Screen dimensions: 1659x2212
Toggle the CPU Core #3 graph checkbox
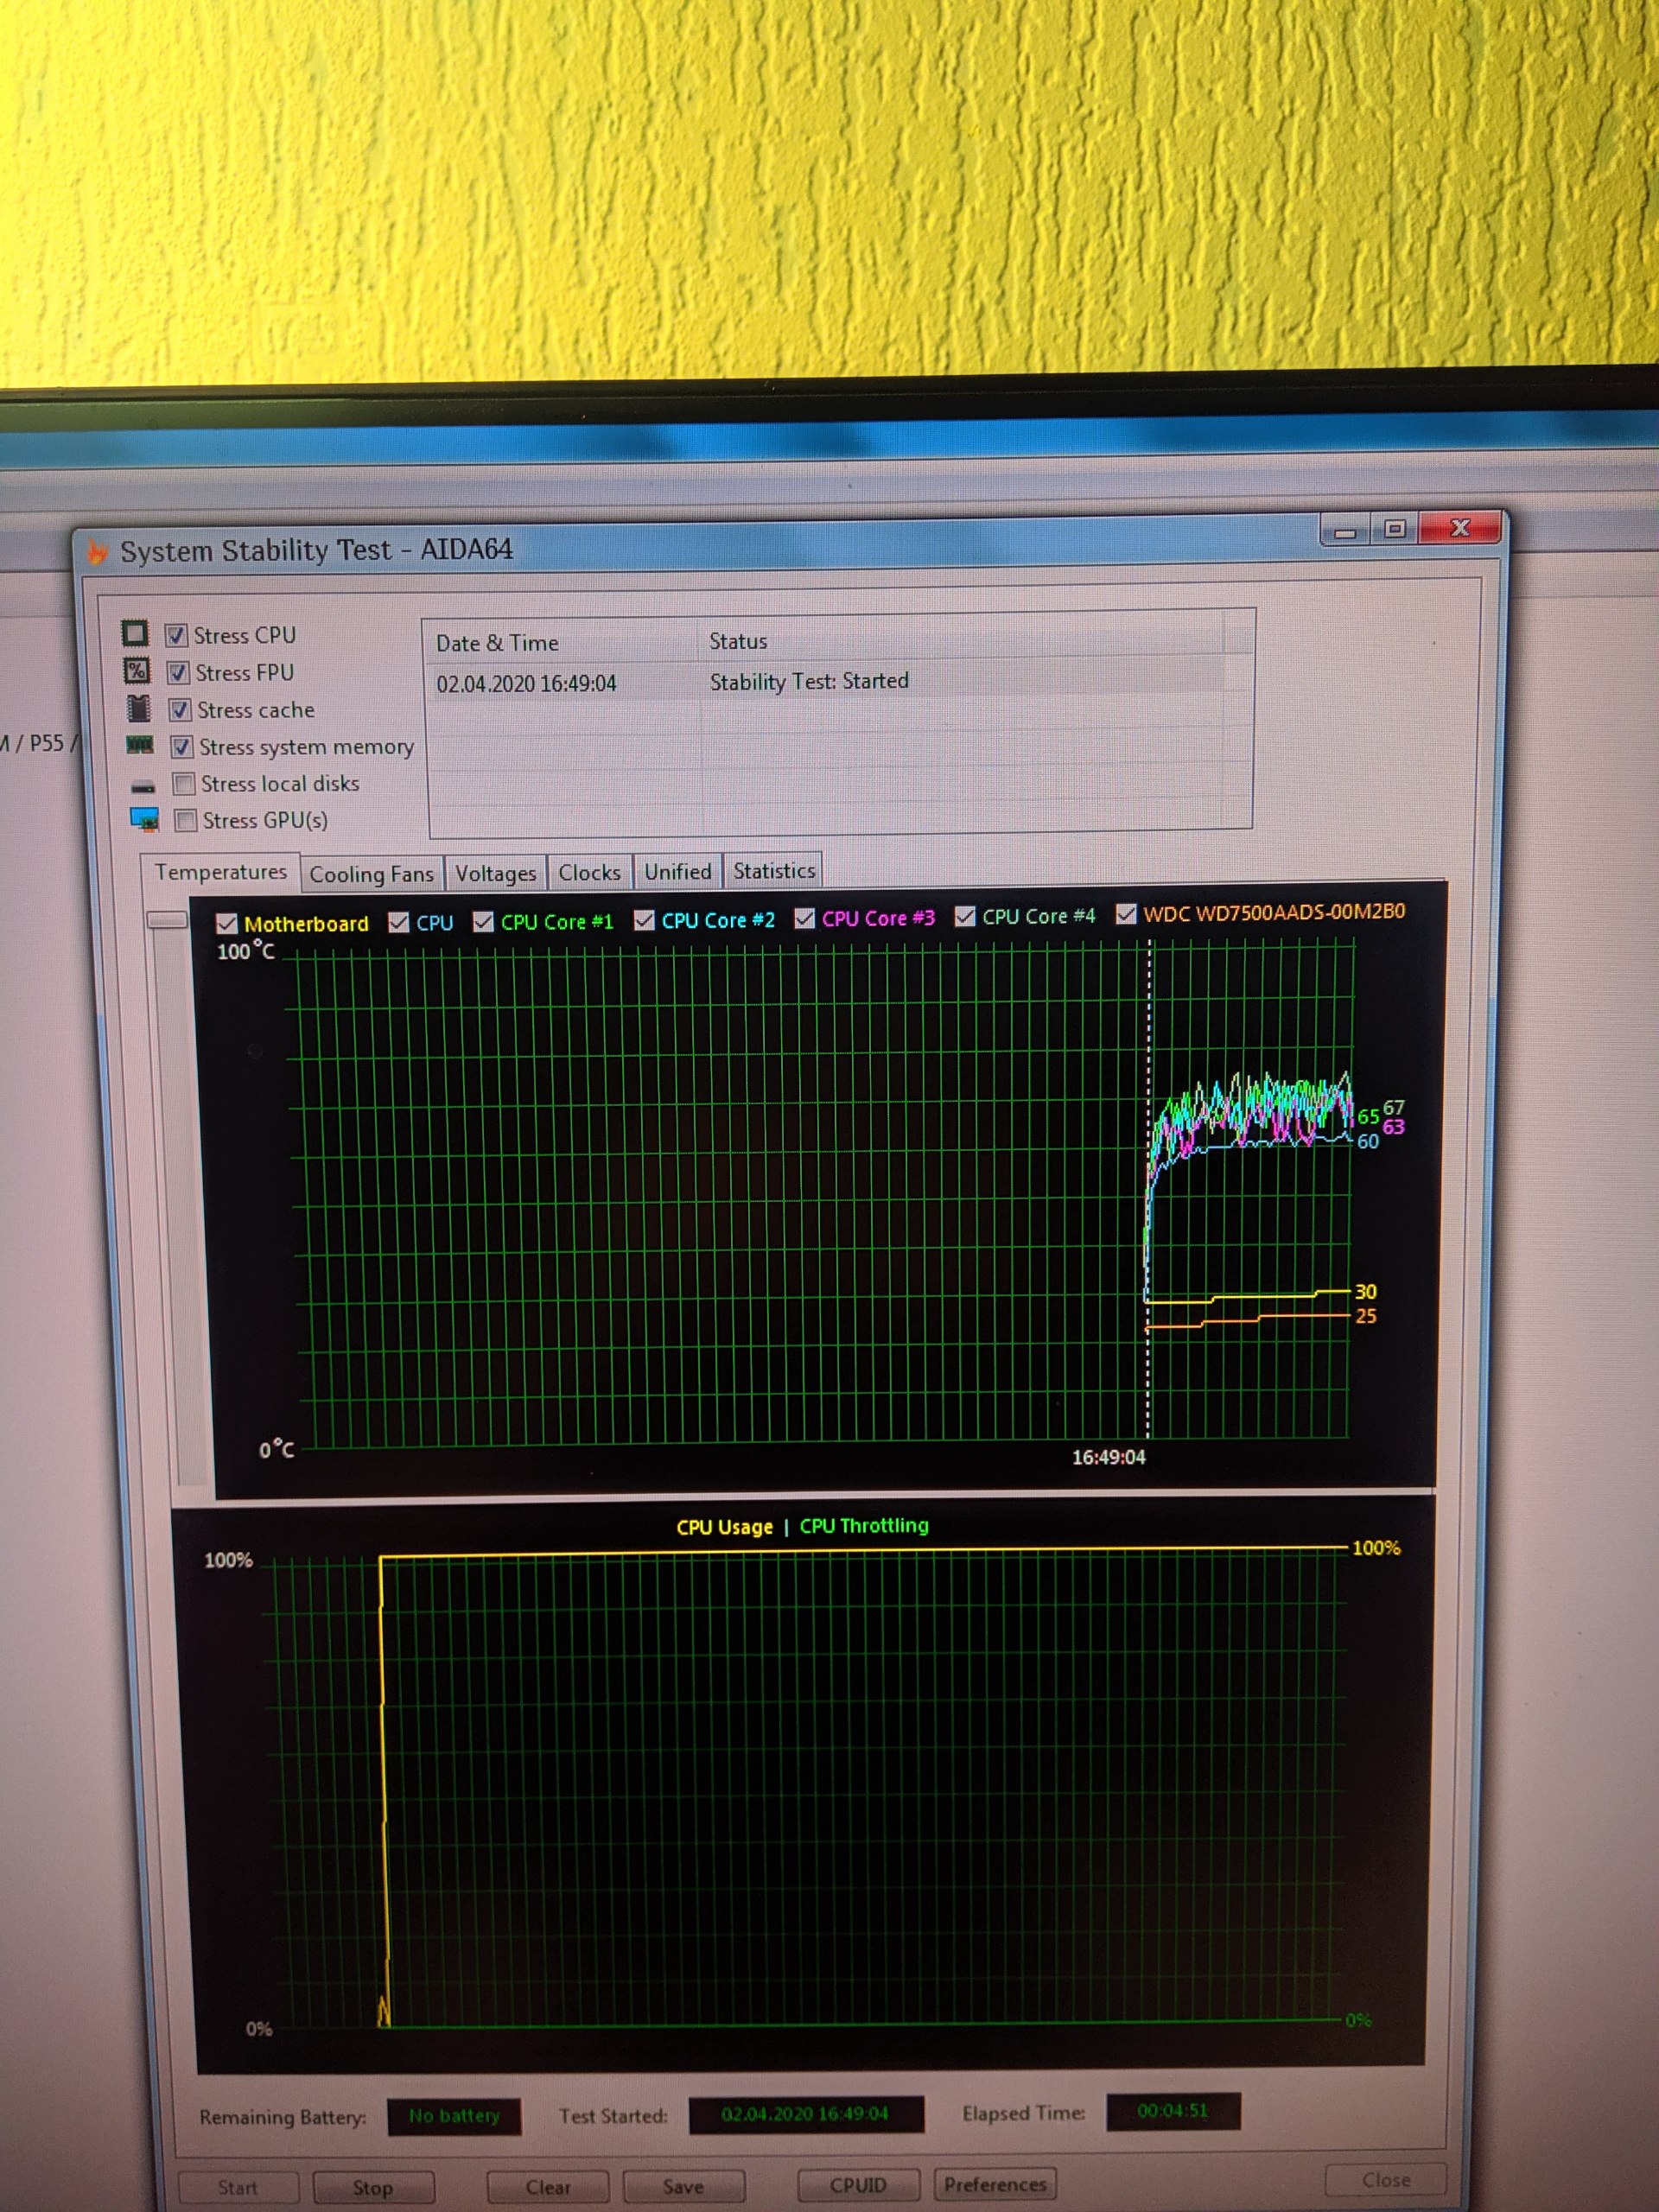coord(804,918)
